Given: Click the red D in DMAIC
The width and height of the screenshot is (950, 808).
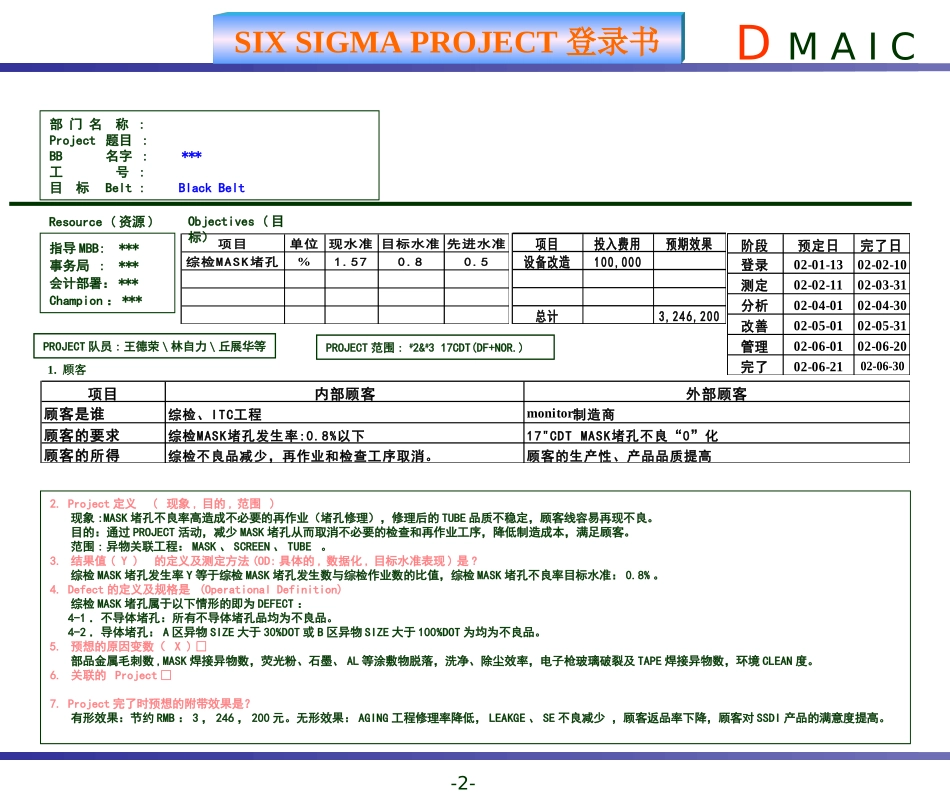Looking at the screenshot, I should click(x=753, y=43).
